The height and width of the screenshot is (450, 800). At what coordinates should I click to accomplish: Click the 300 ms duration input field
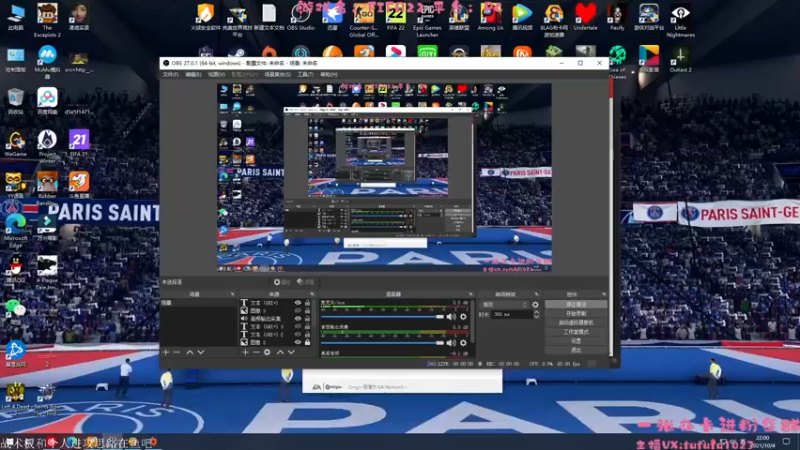512,314
